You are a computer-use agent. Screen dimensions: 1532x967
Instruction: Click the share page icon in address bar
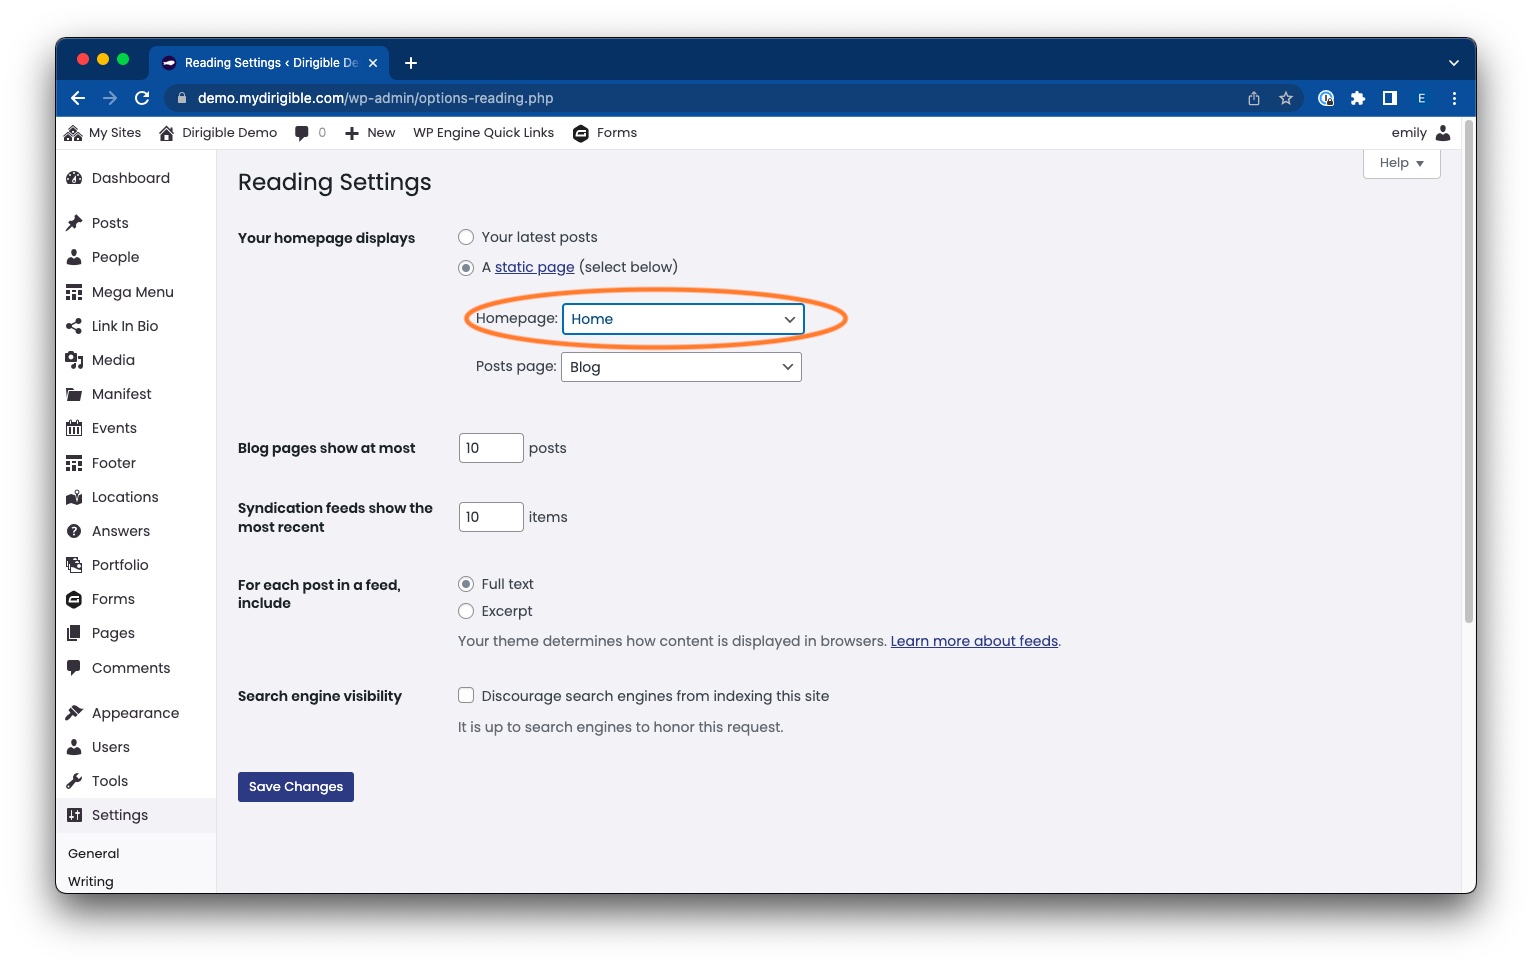tap(1254, 98)
